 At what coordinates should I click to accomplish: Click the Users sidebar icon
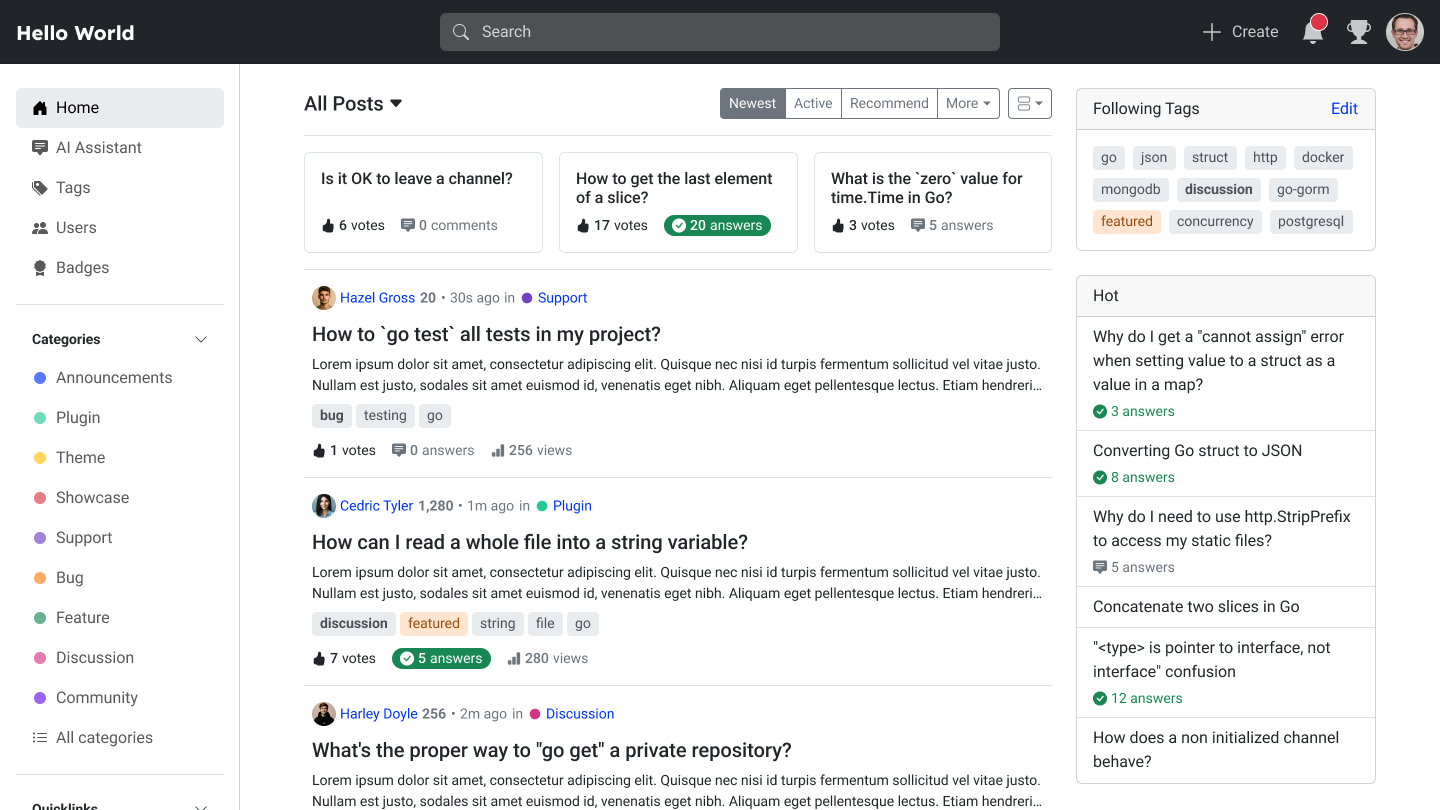[40, 227]
